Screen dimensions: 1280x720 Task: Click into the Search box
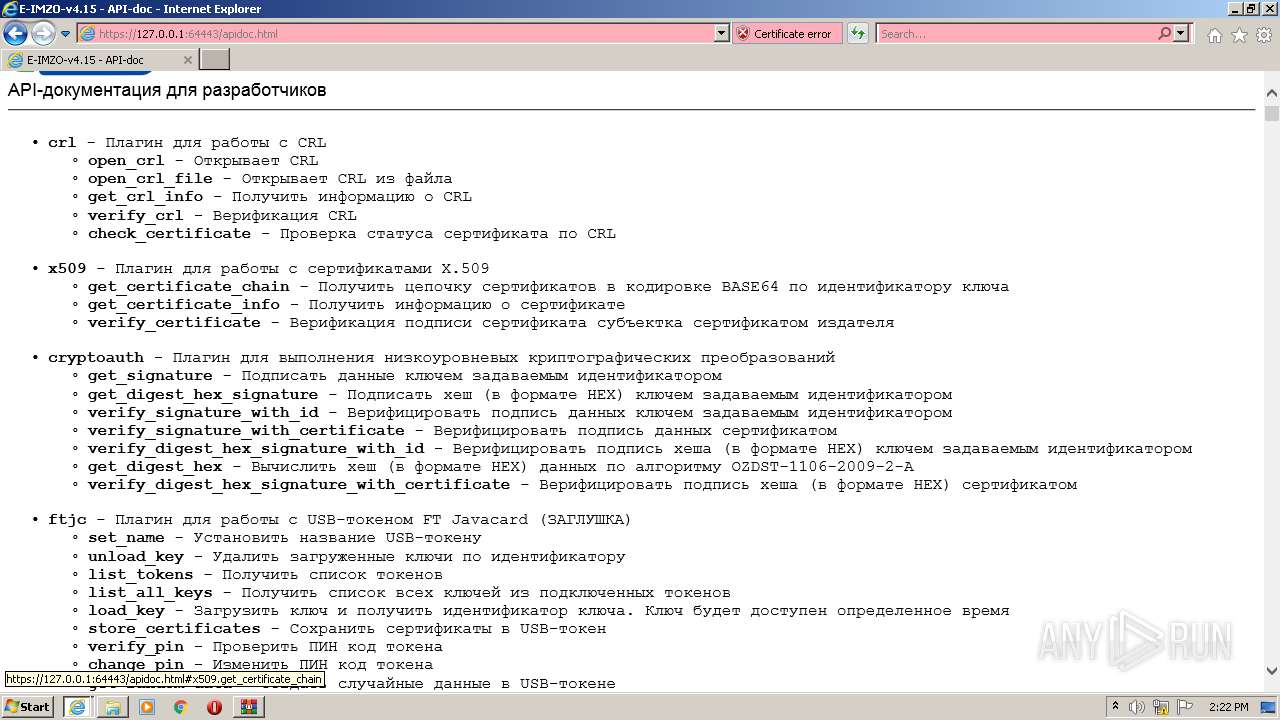tap(1016, 34)
